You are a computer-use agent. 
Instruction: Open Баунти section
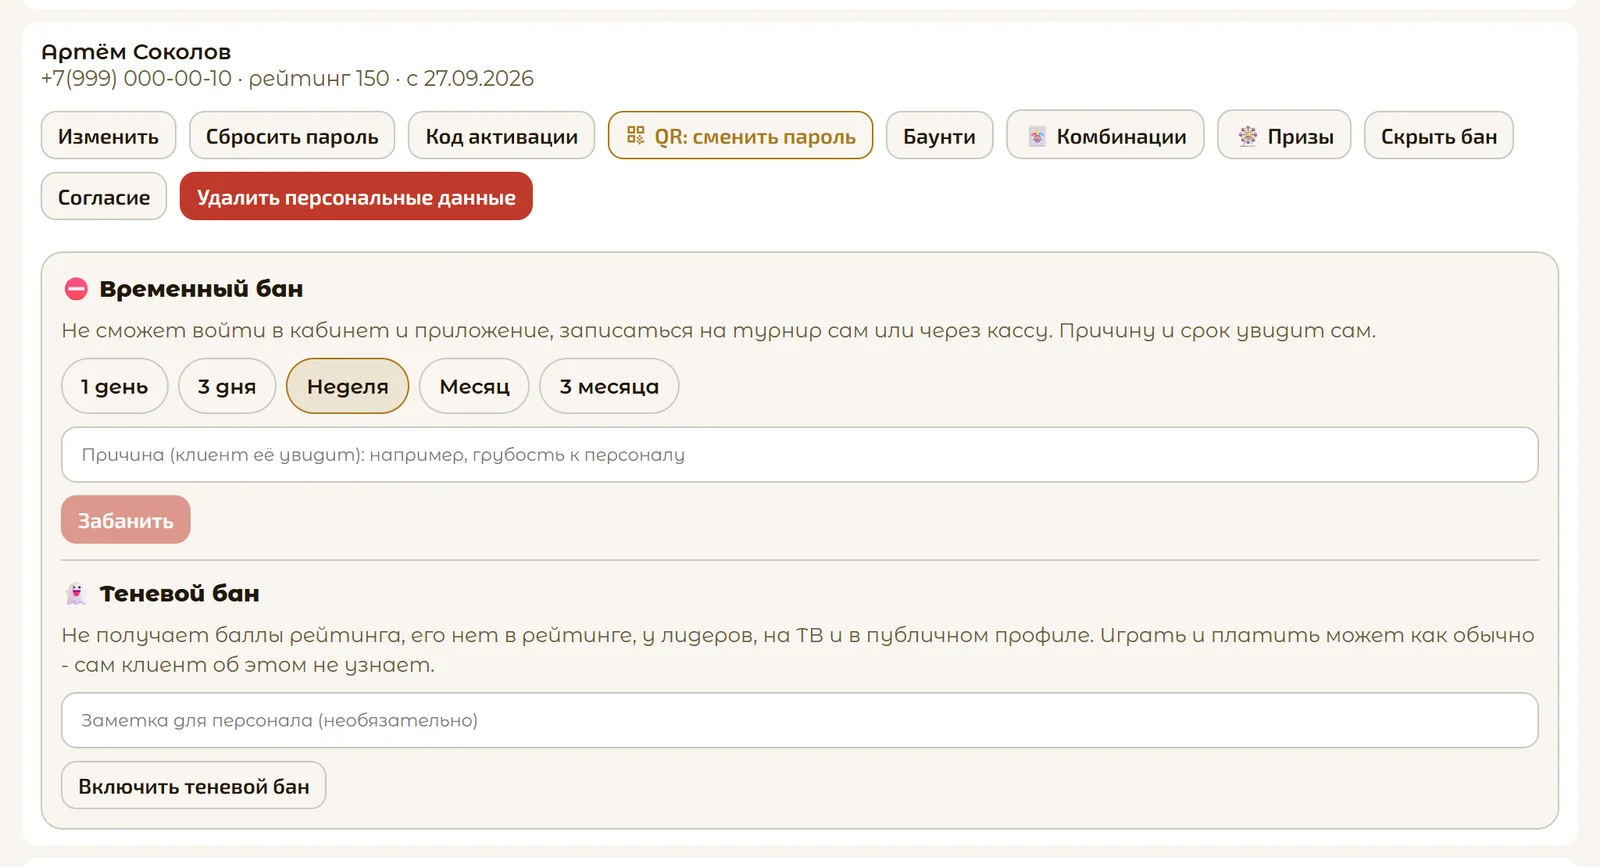(939, 135)
